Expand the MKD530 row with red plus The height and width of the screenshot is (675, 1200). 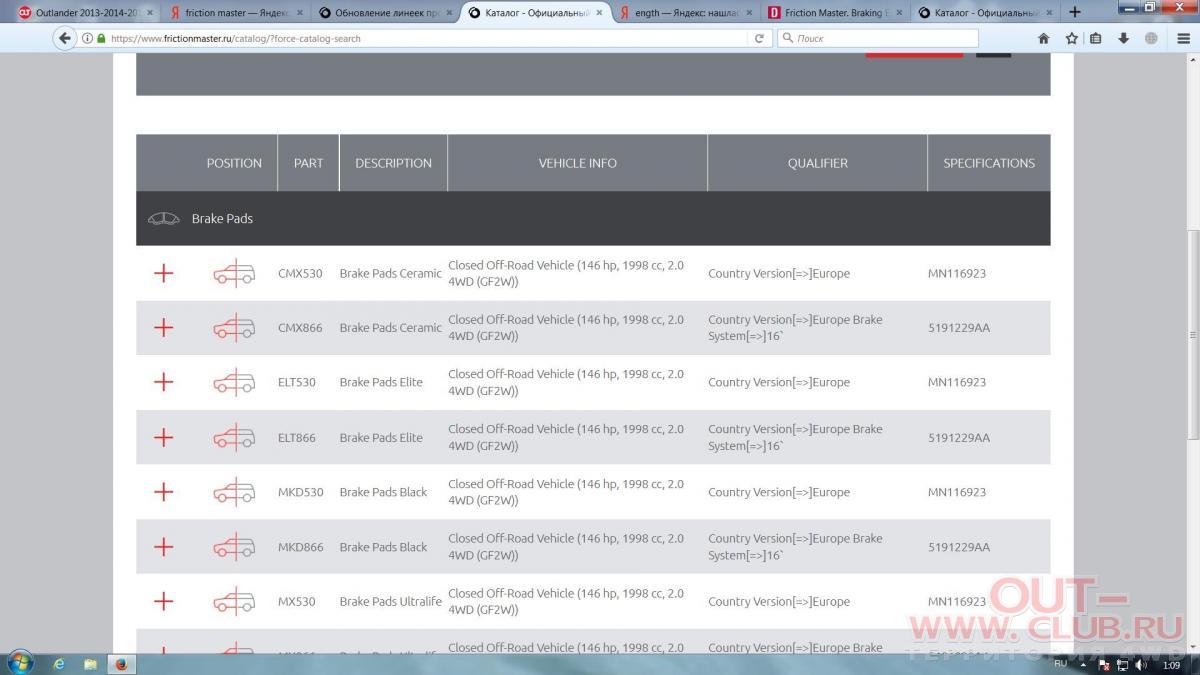click(x=164, y=492)
